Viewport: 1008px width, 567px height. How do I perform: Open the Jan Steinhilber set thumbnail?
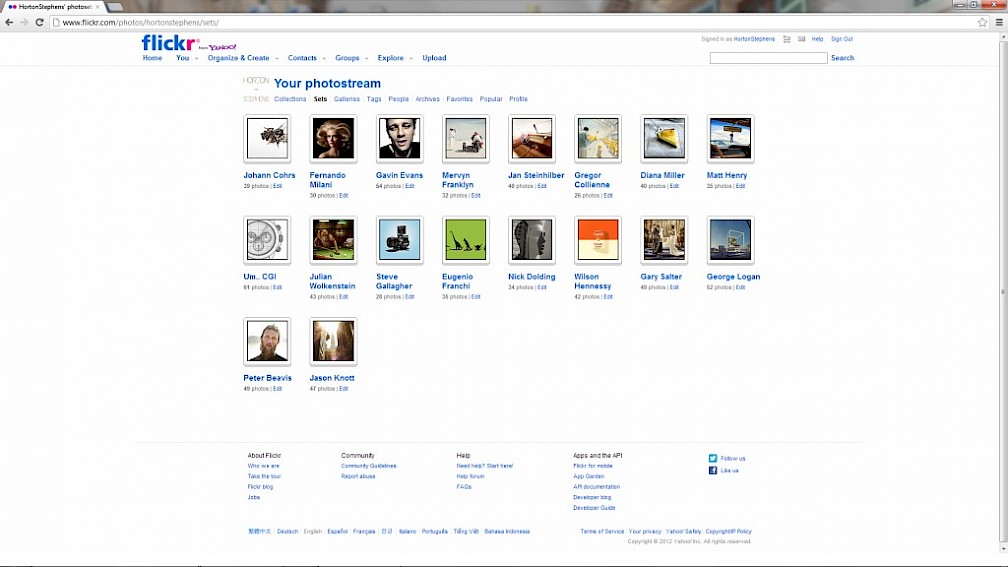click(x=532, y=138)
